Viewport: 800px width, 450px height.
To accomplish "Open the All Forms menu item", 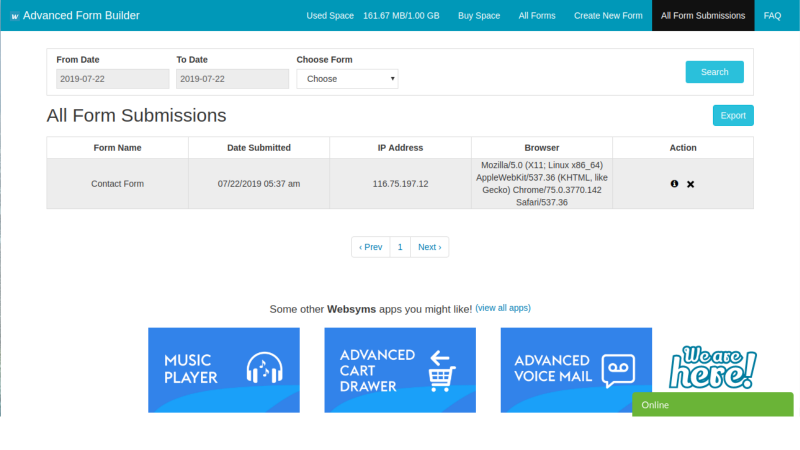I will pos(537,16).
